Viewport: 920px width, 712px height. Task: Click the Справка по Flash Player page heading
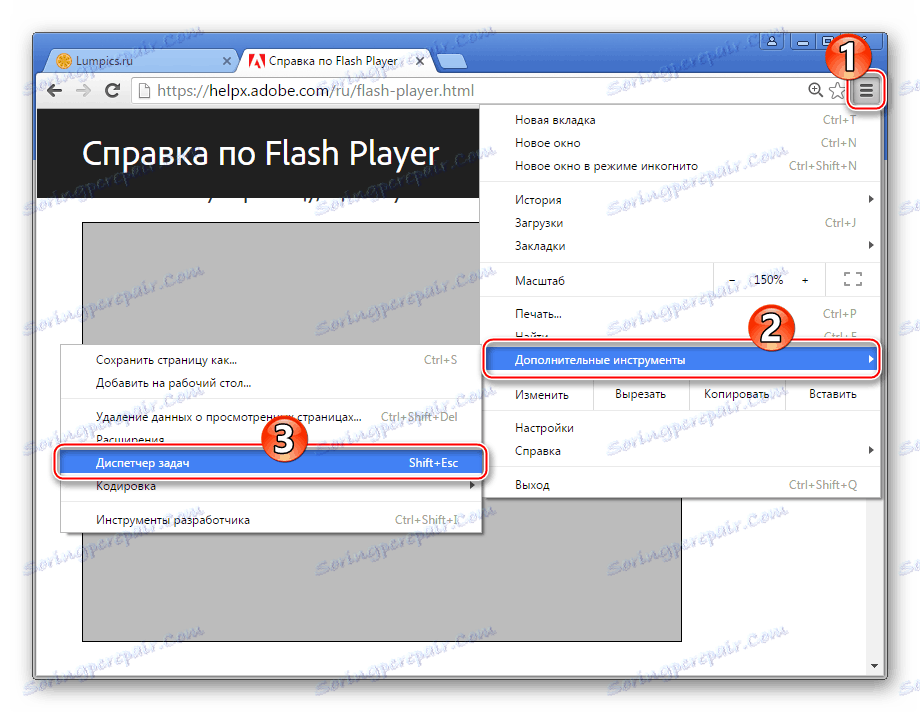[x=261, y=154]
